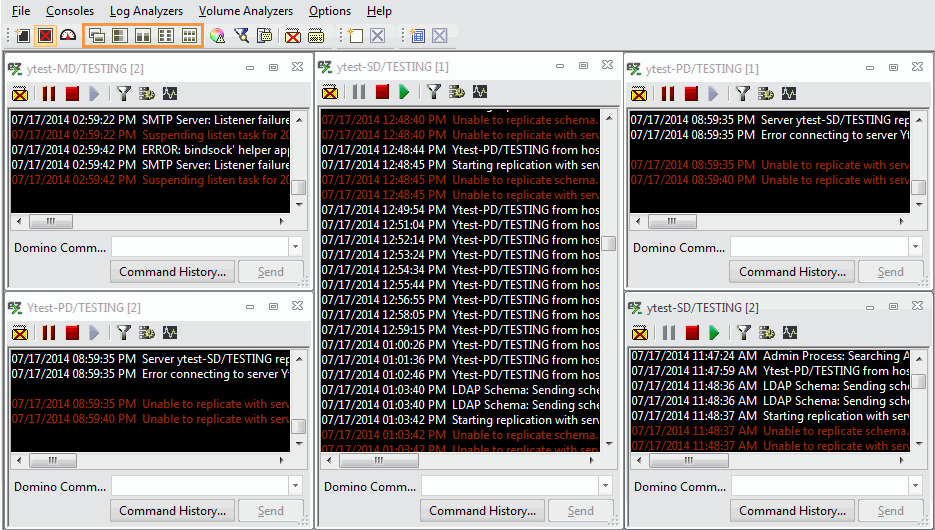
Task: Choose the grid tile layout icon
Action: (x=189, y=36)
